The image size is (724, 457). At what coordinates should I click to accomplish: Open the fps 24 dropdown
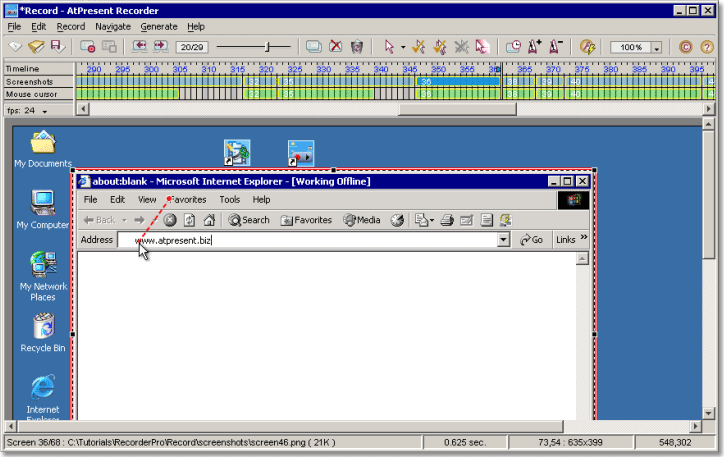point(45,111)
